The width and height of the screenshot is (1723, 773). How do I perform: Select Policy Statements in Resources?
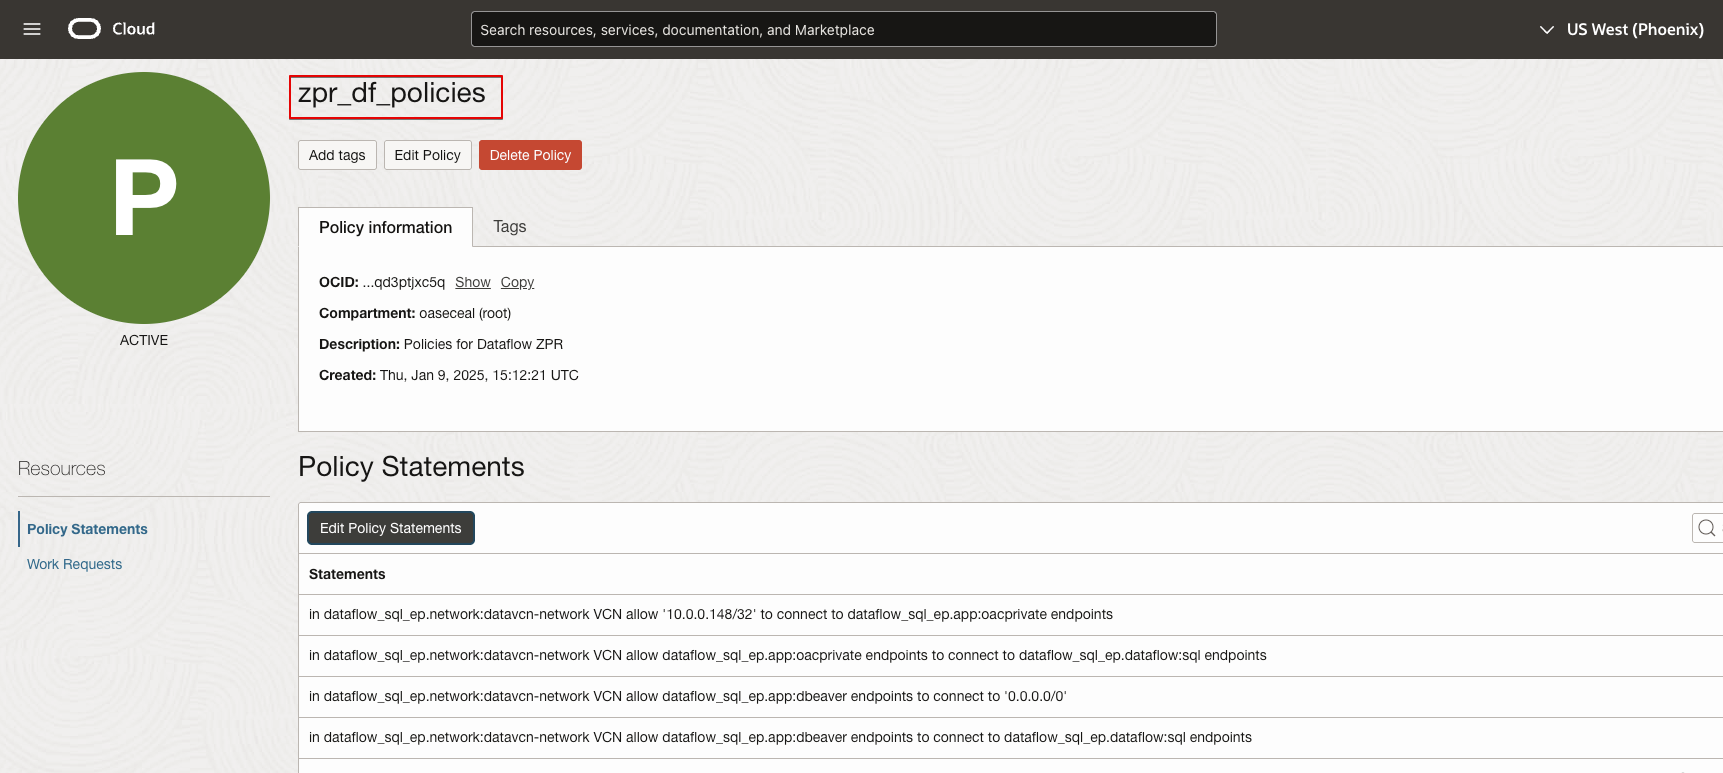(87, 529)
